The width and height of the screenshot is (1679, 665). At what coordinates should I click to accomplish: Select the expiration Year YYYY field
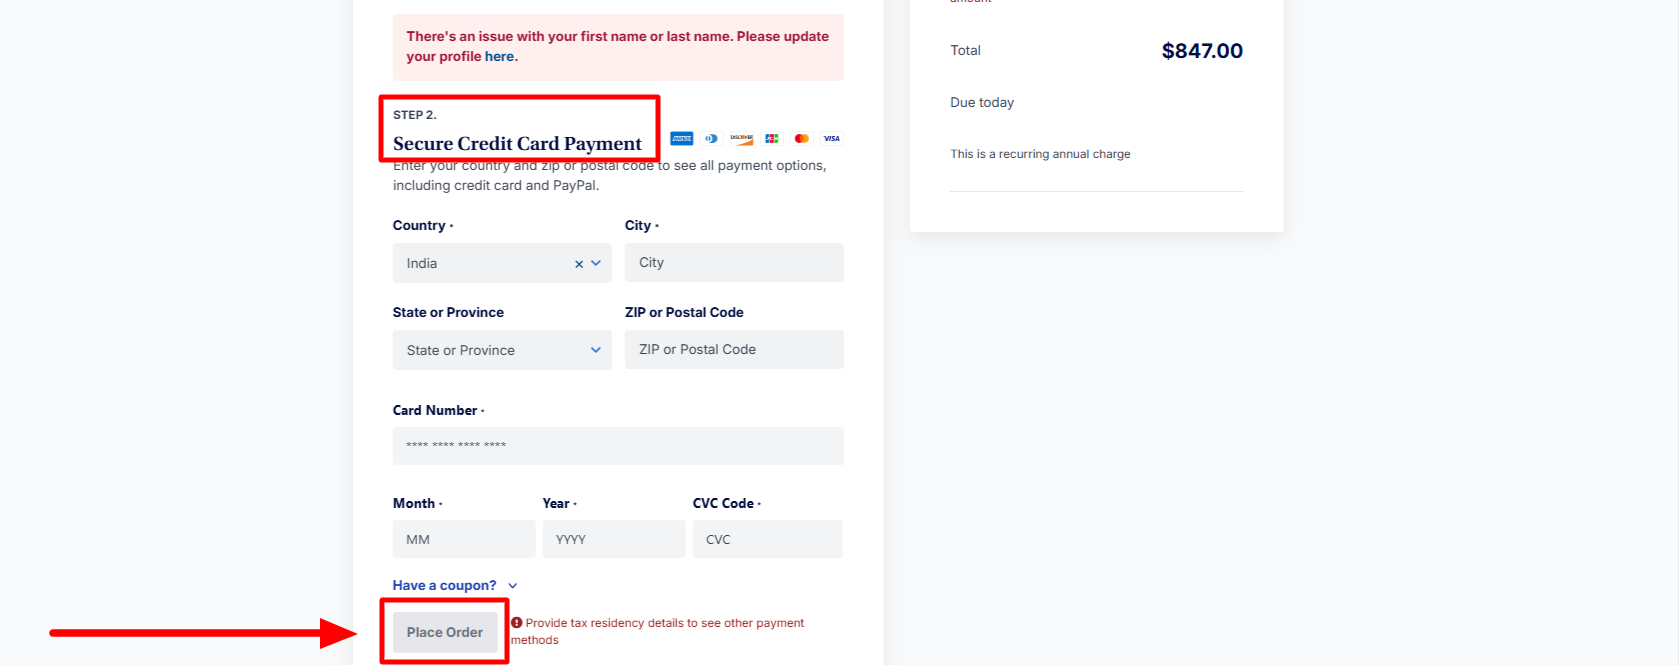point(614,539)
